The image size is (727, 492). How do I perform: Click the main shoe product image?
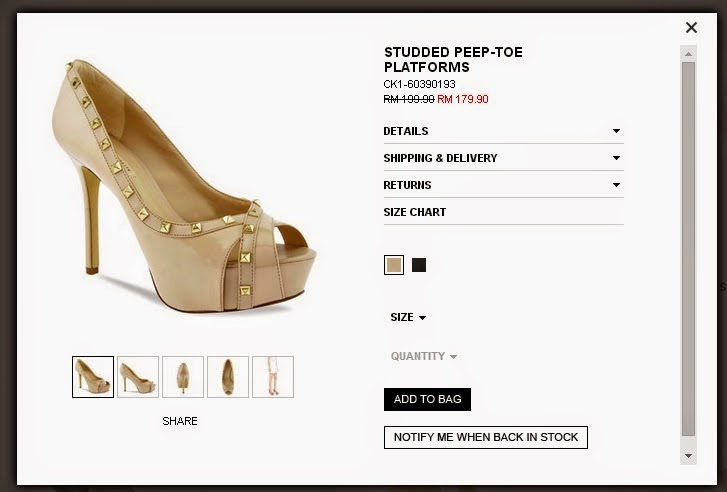click(x=185, y=186)
